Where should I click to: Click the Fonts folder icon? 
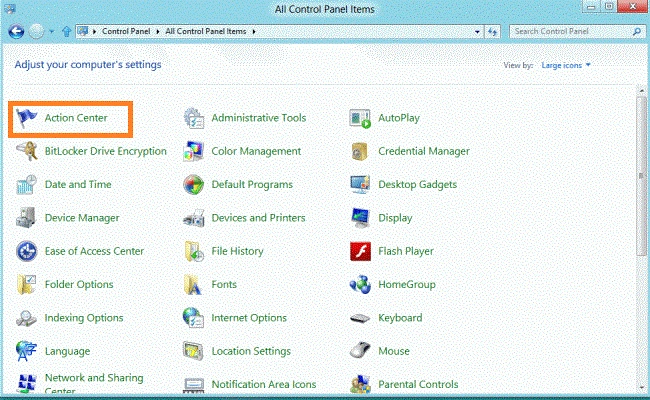click(193, 285)
